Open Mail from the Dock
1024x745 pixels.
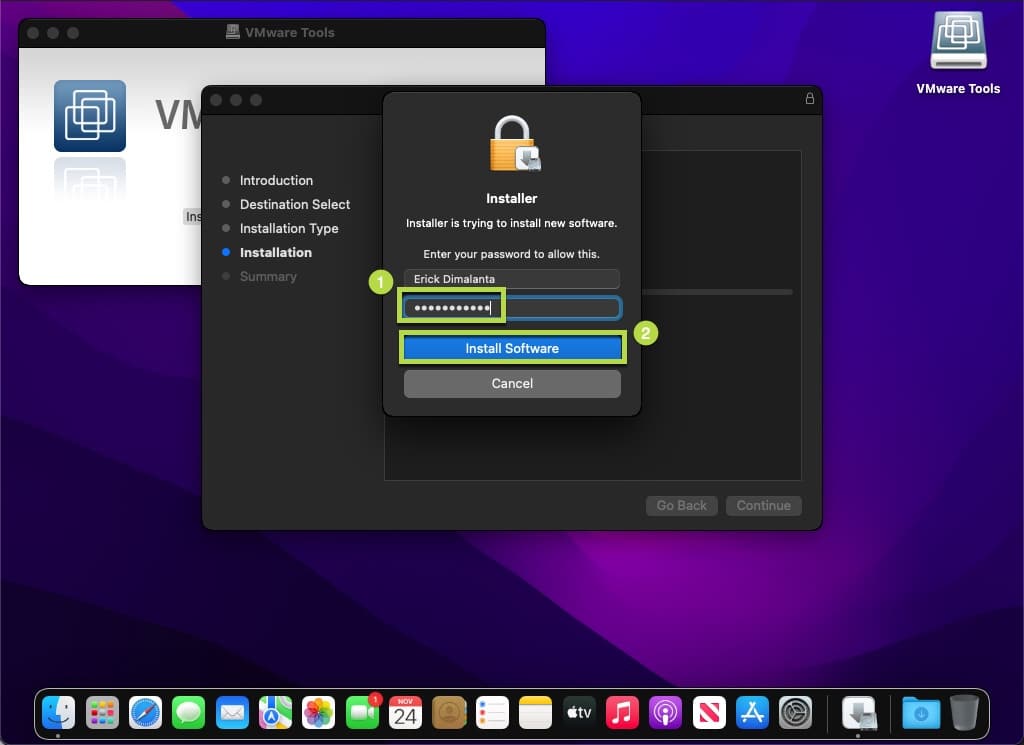232,712
